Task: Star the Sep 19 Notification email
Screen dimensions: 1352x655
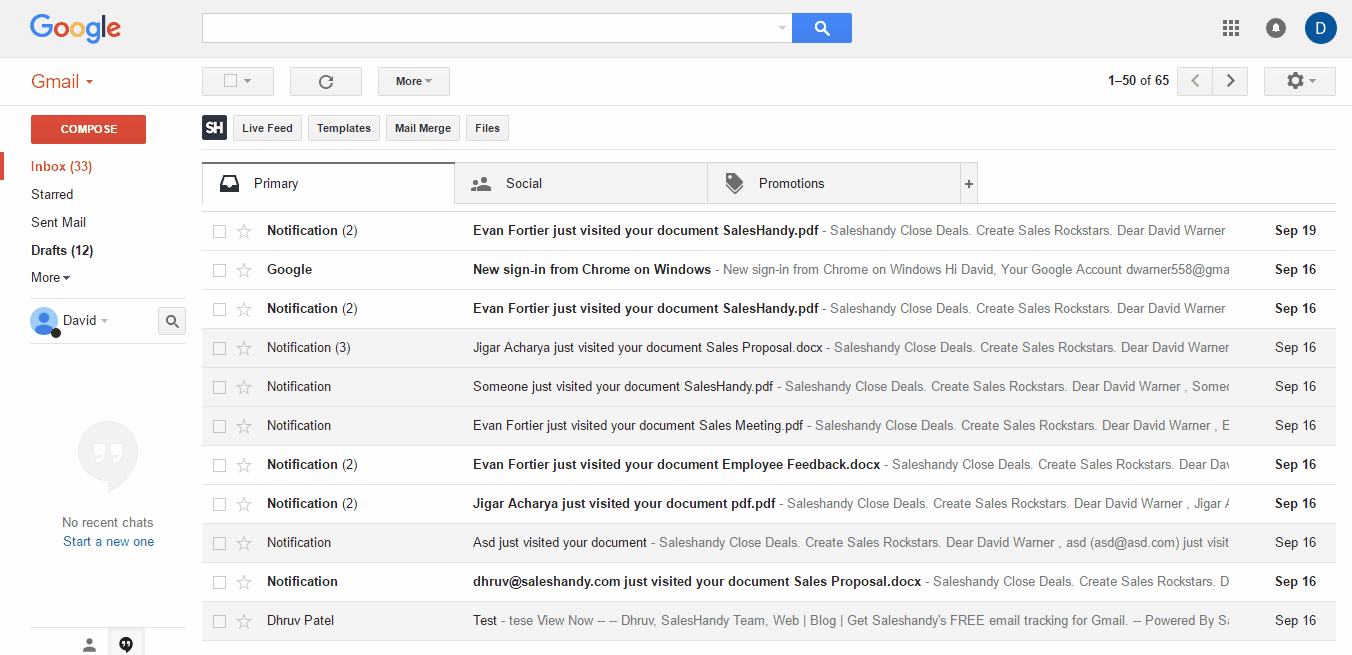Action: tap(244, 231)
